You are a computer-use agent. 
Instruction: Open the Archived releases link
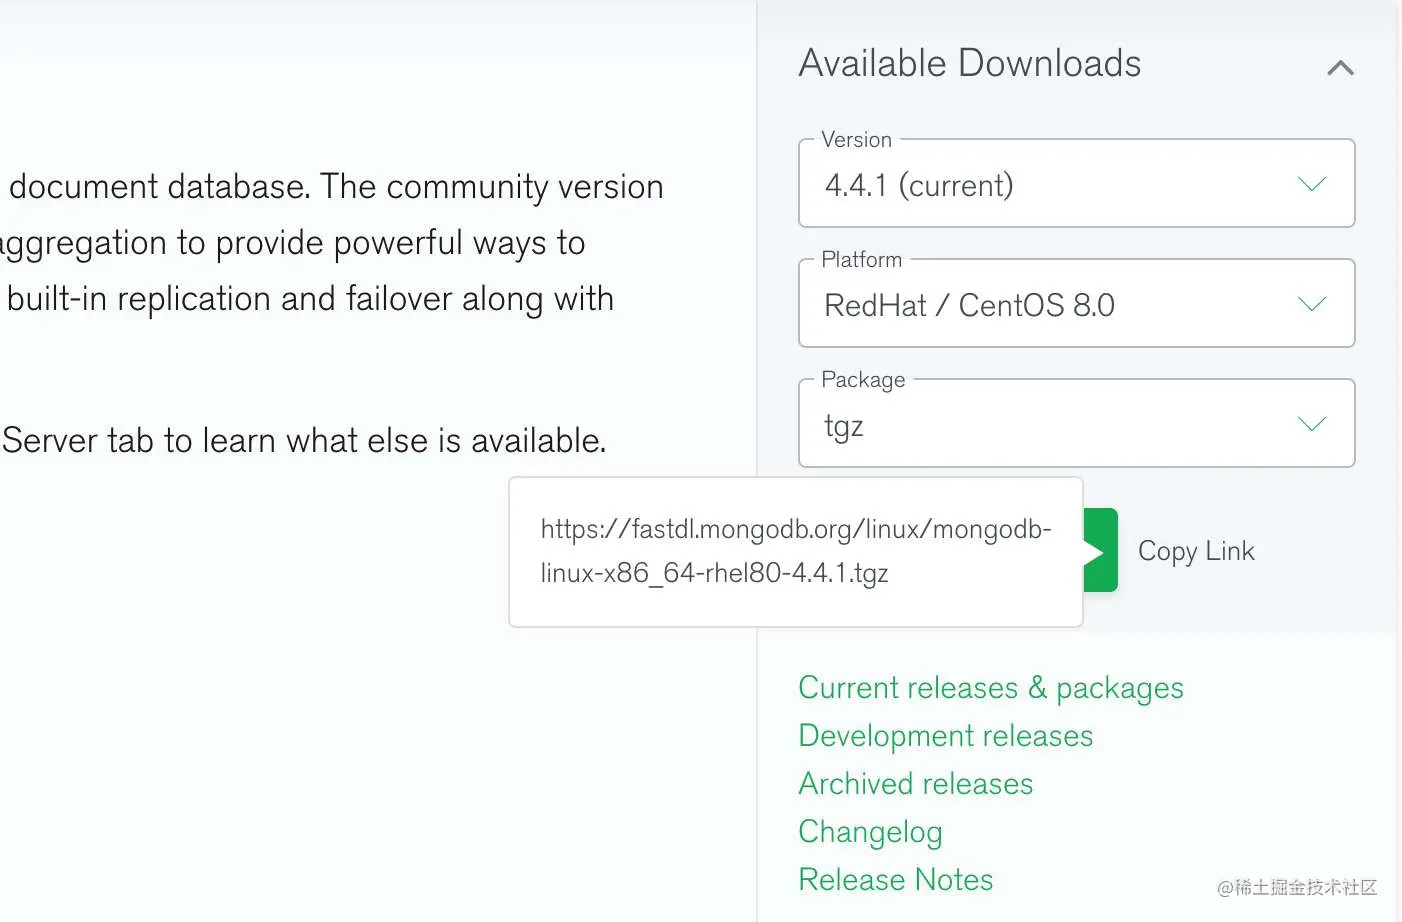(x=915, y=784)
